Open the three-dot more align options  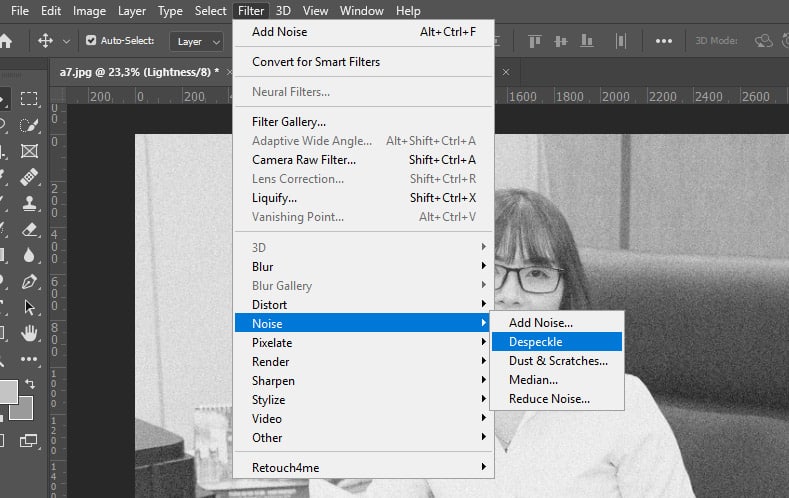663,41
